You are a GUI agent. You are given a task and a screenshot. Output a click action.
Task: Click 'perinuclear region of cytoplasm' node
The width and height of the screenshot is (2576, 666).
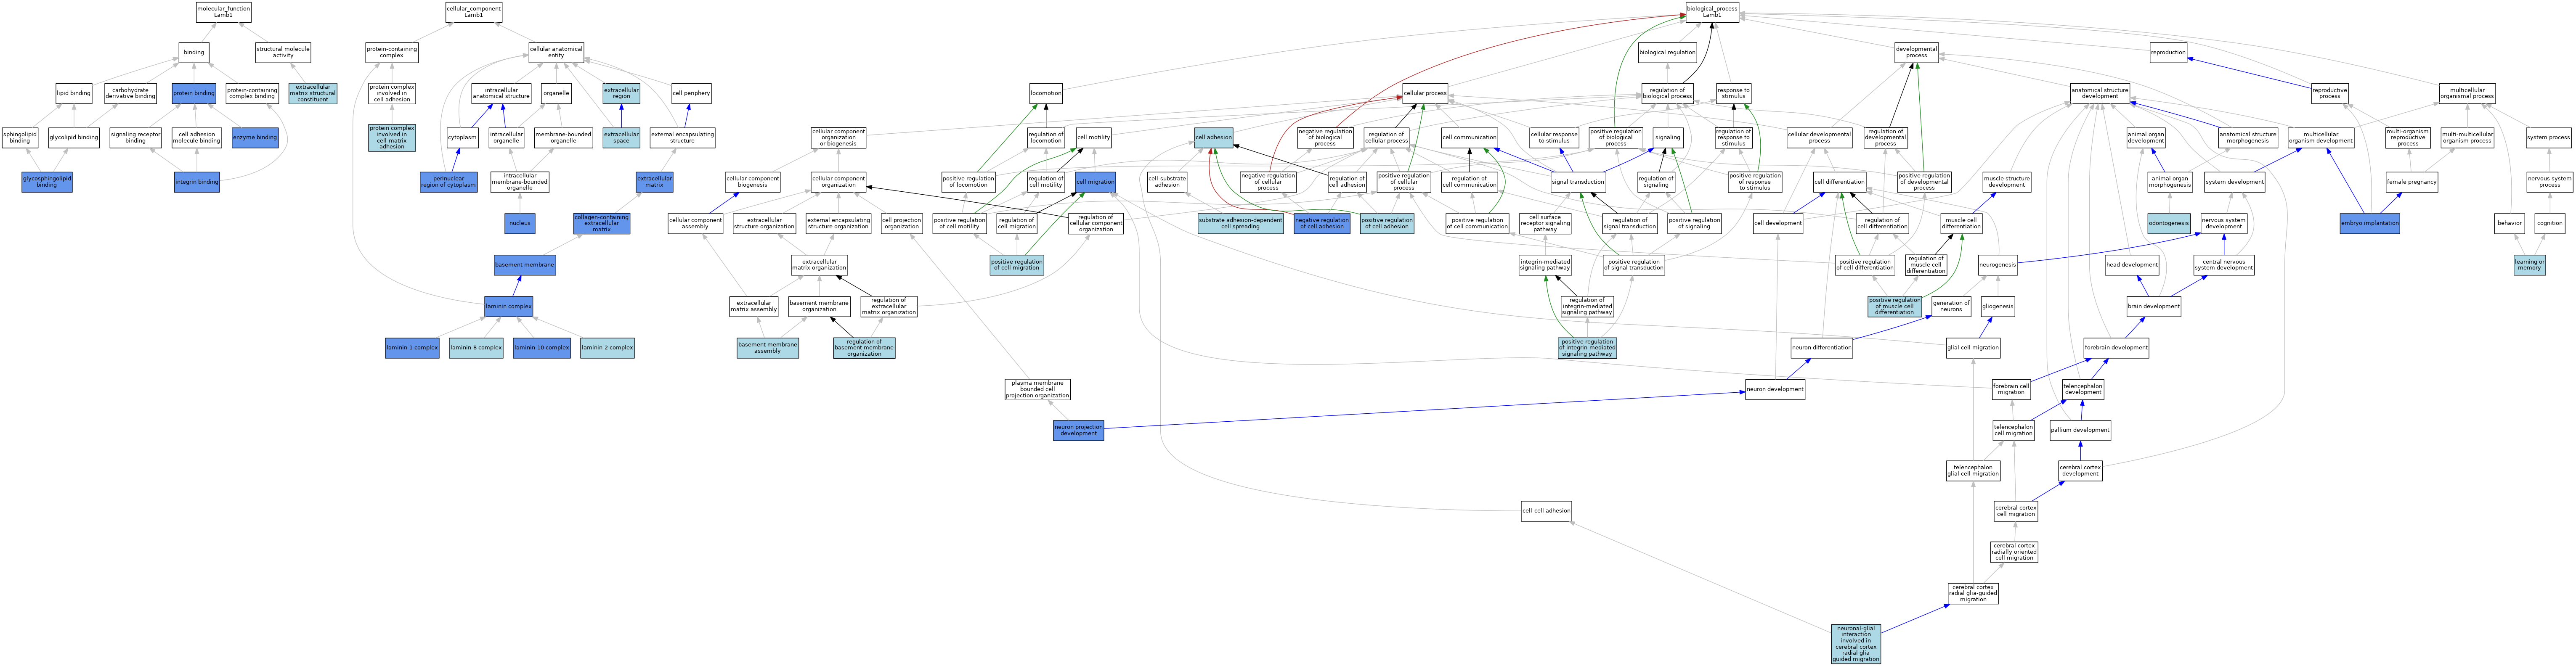coord(448,182)
